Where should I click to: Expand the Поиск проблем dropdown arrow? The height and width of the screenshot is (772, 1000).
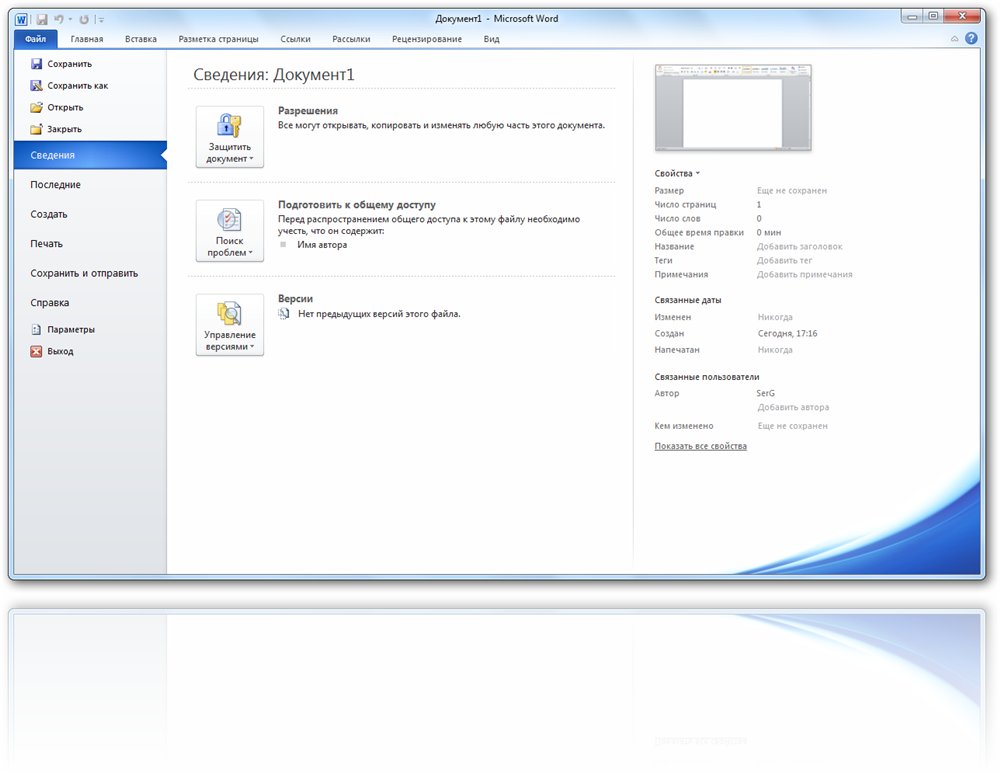tap(251, 253)
